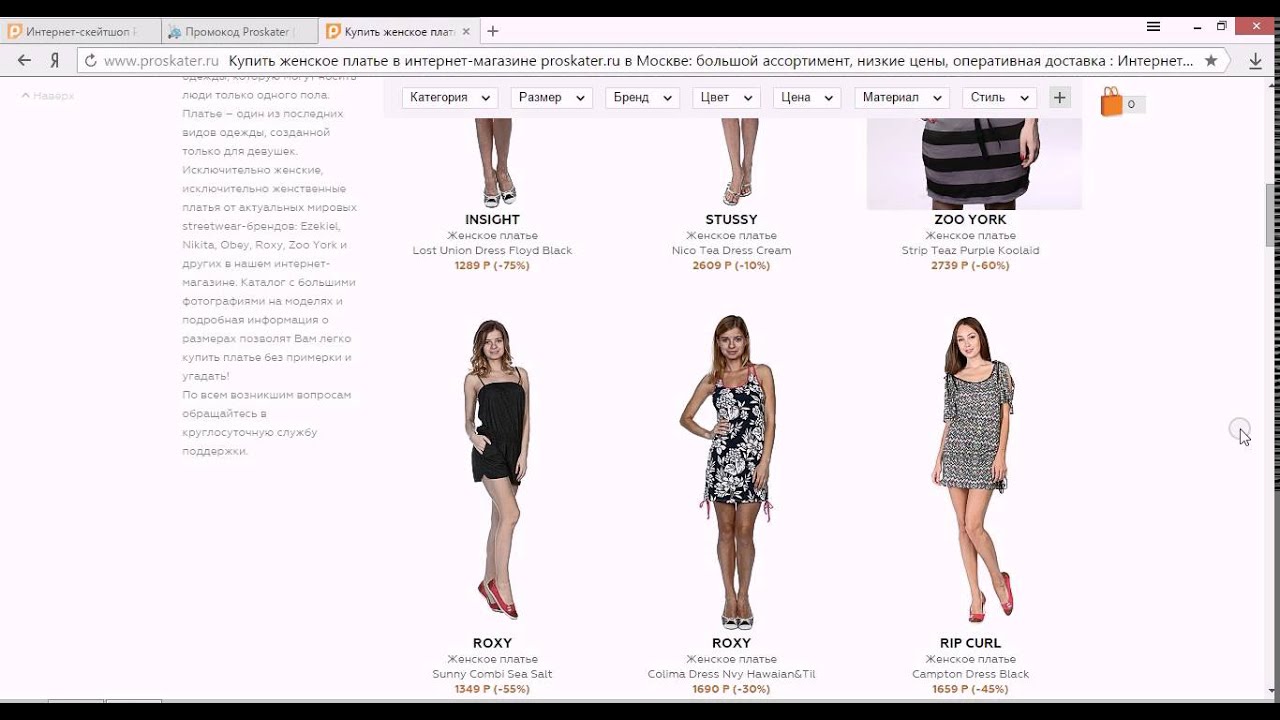
Task: Open the orange shopping bag cart
Action: tap(1111, 102)
